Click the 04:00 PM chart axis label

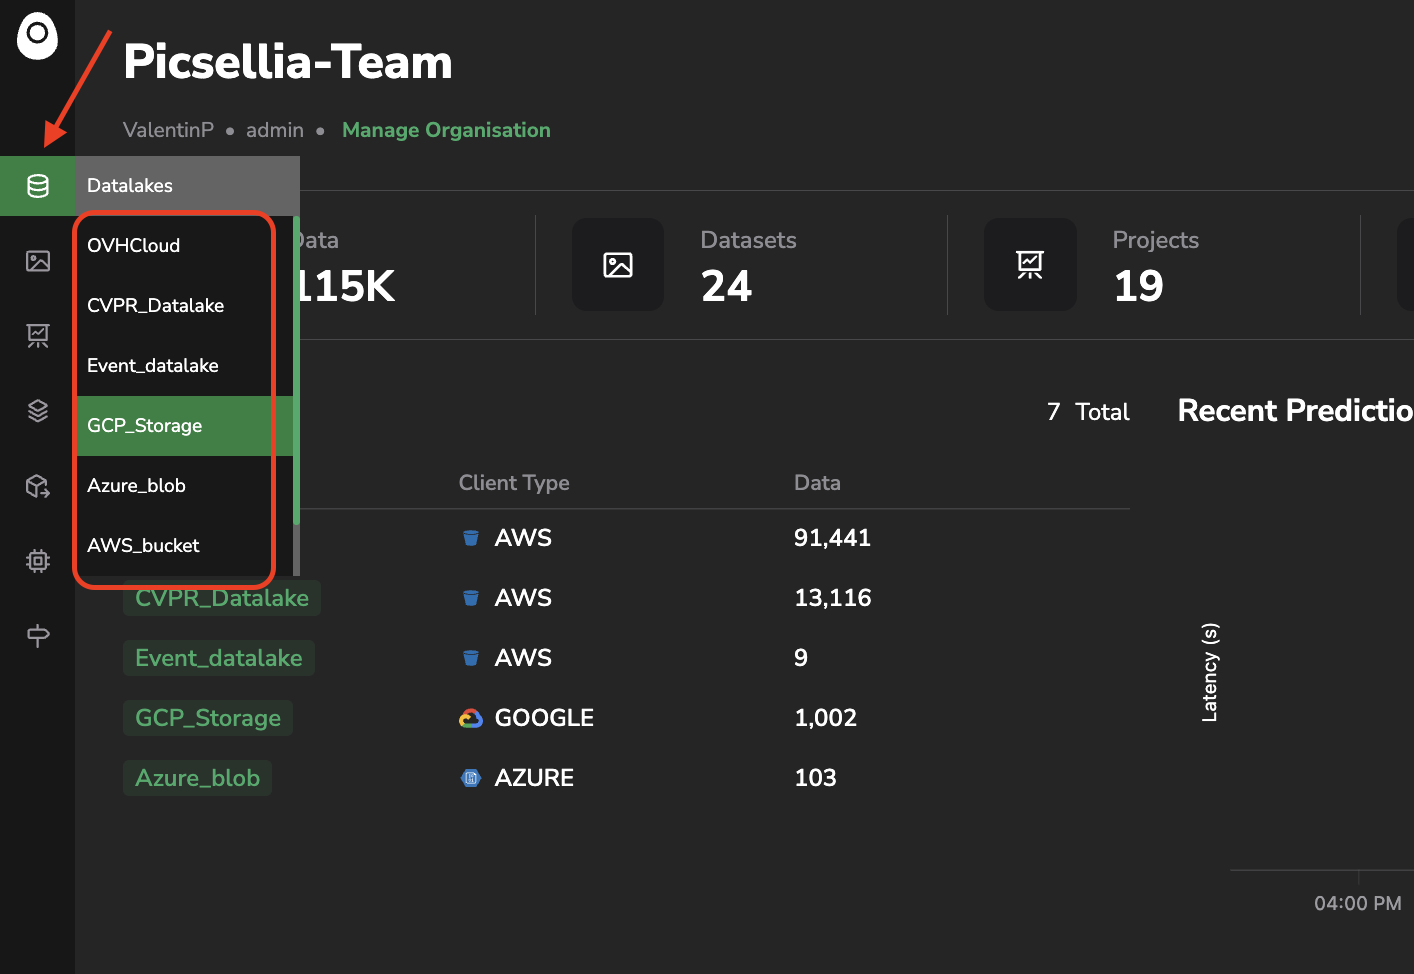[x=1358, y=903]
